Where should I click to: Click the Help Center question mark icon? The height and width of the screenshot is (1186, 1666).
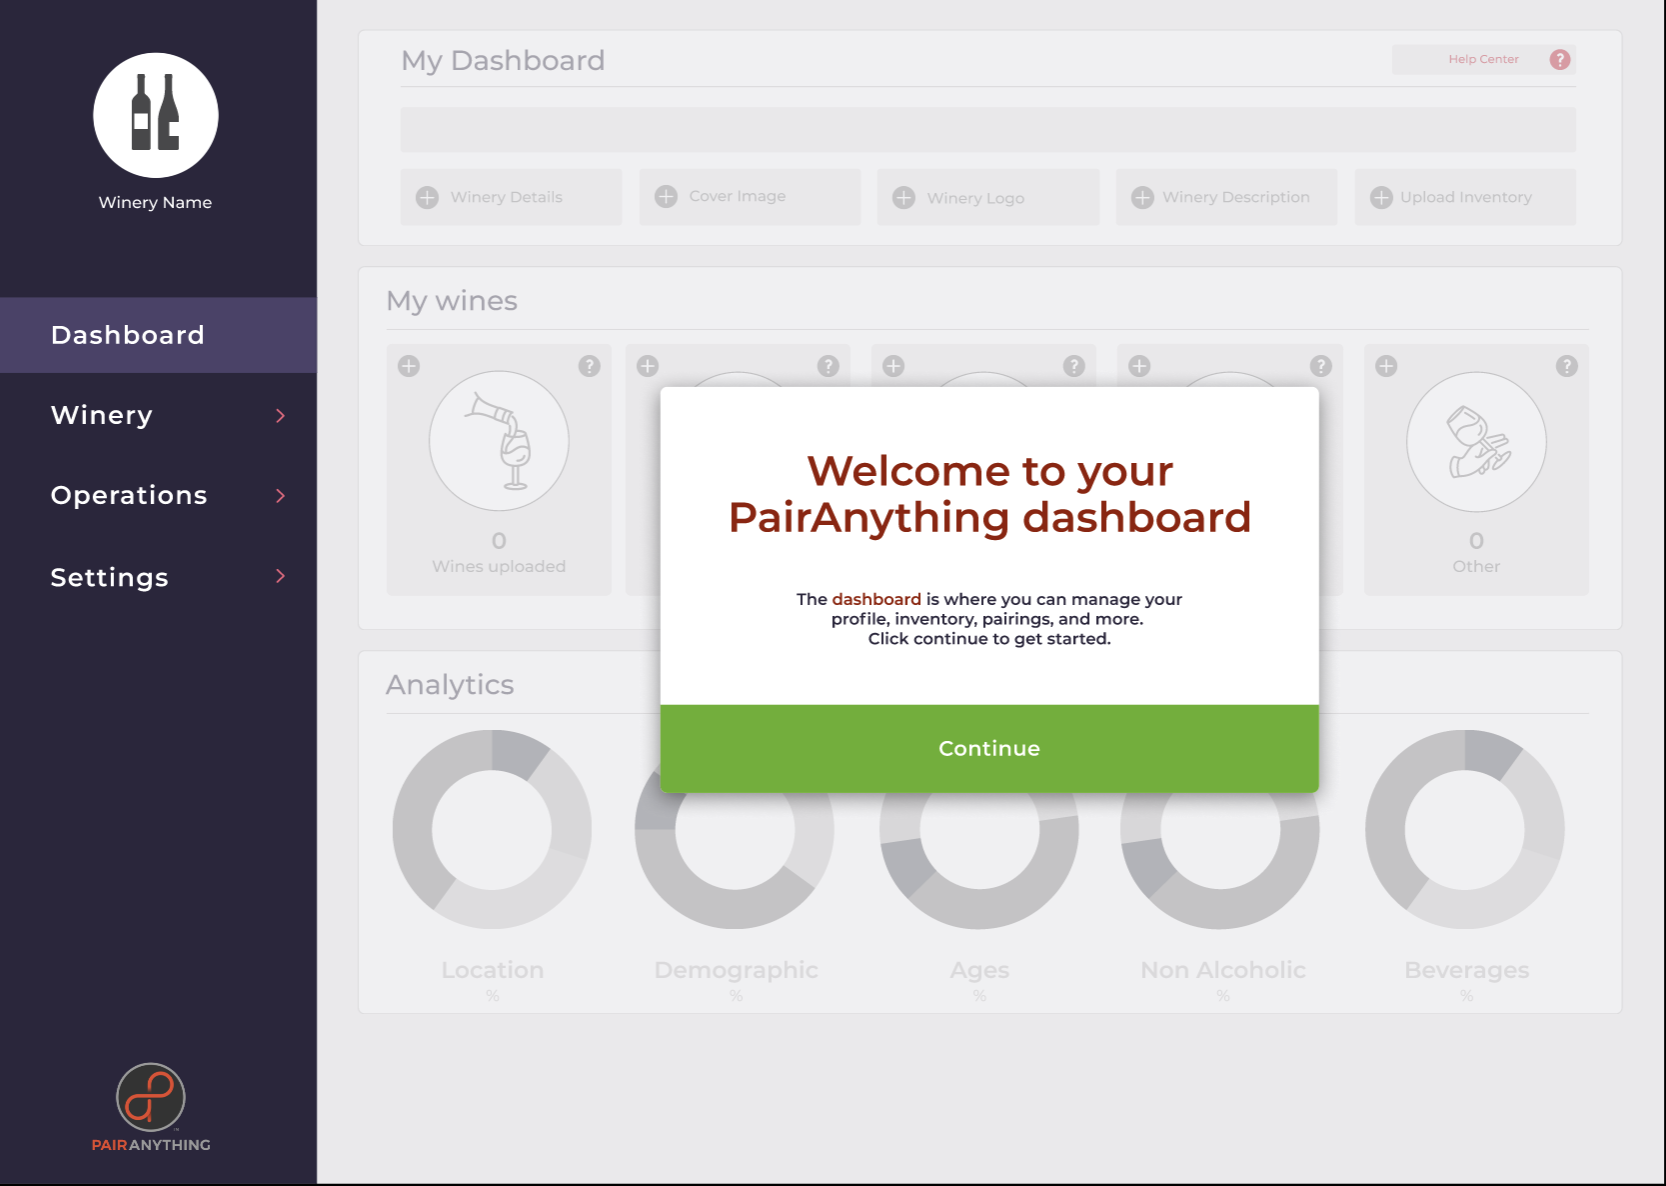click(x=1560, y=59)
